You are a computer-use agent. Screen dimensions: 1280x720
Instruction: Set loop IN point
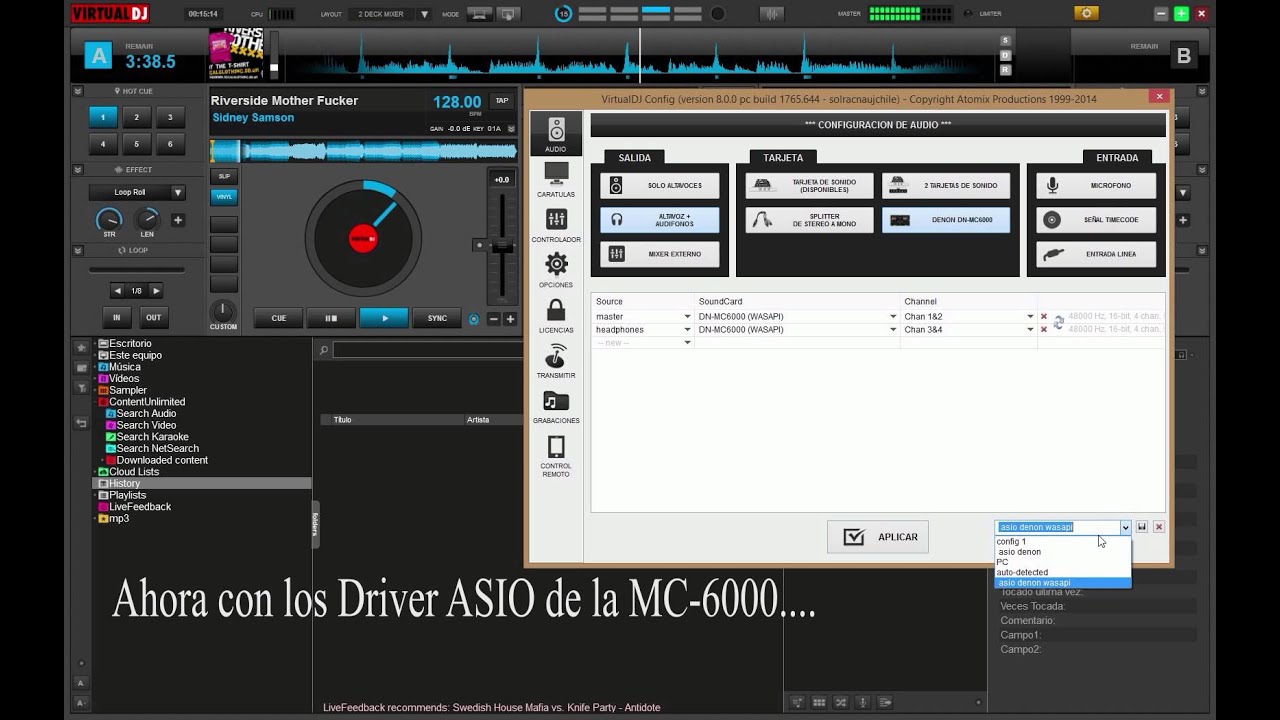(x=116, y=317)
